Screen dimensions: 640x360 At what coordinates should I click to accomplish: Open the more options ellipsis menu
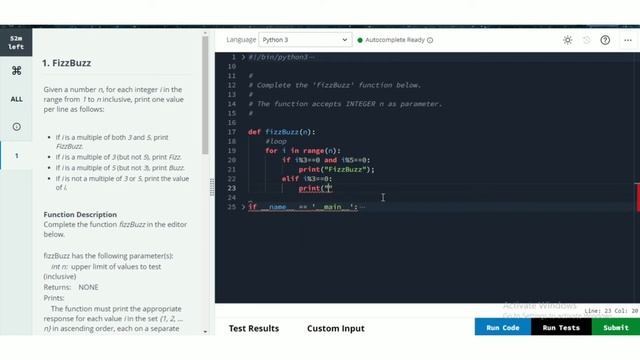628,40
